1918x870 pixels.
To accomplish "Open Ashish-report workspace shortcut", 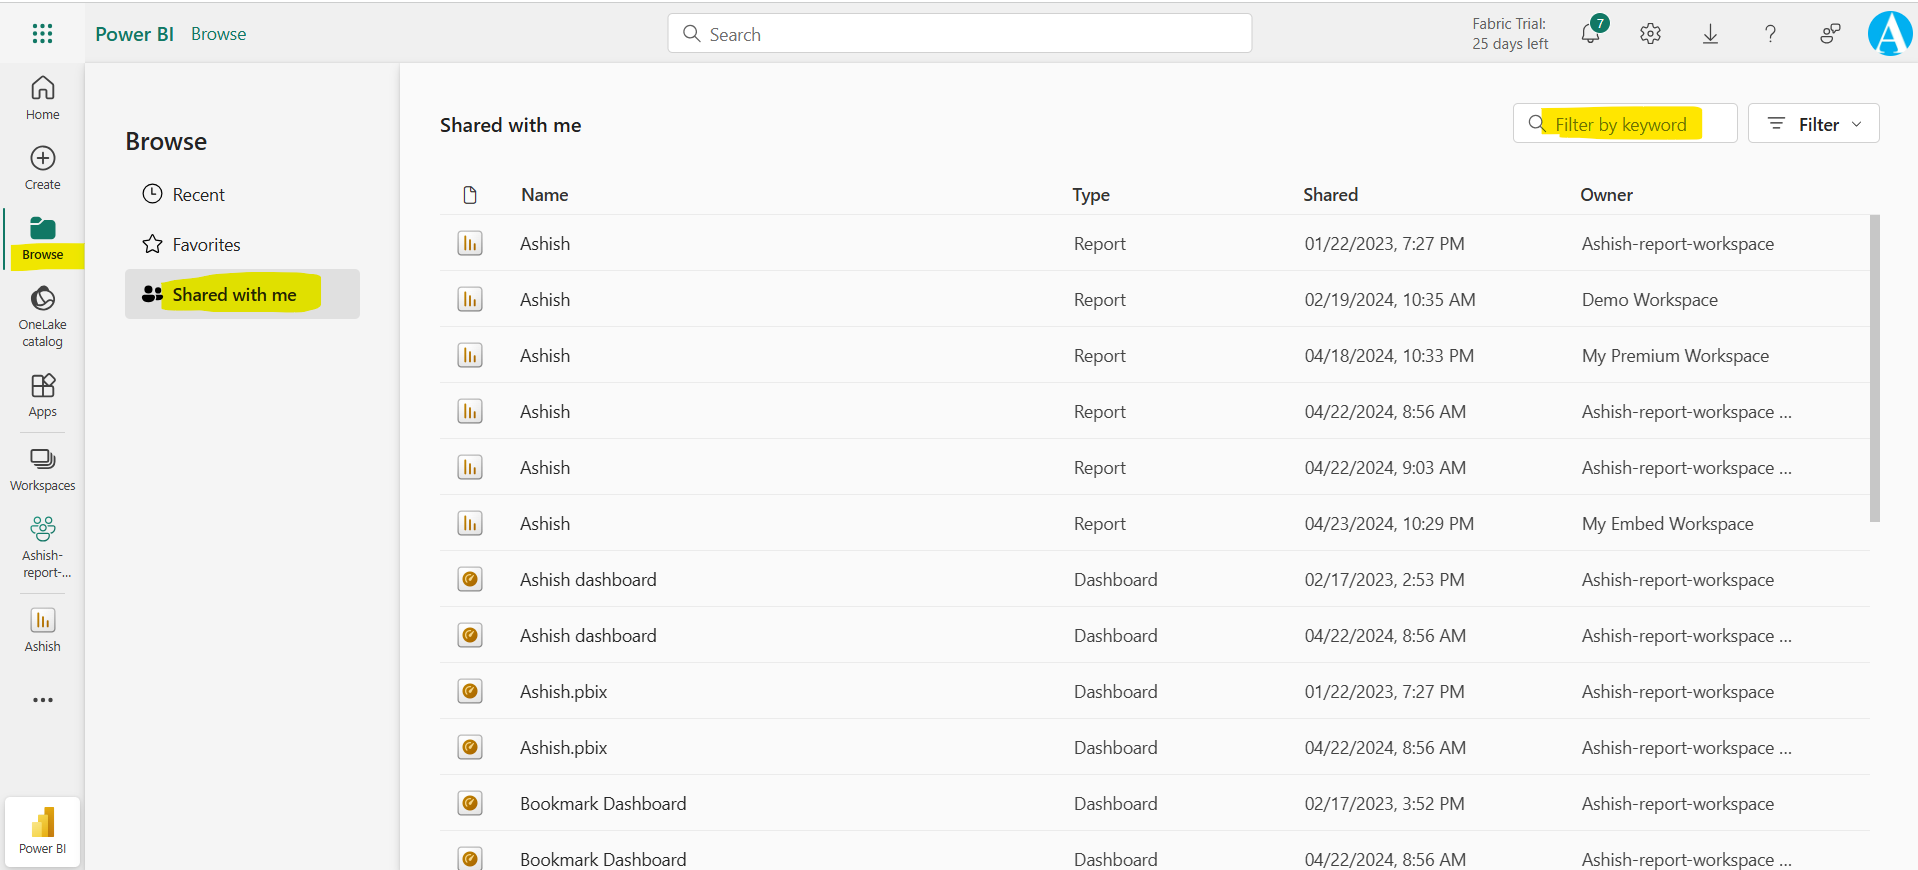I will (x=42, y=547).
